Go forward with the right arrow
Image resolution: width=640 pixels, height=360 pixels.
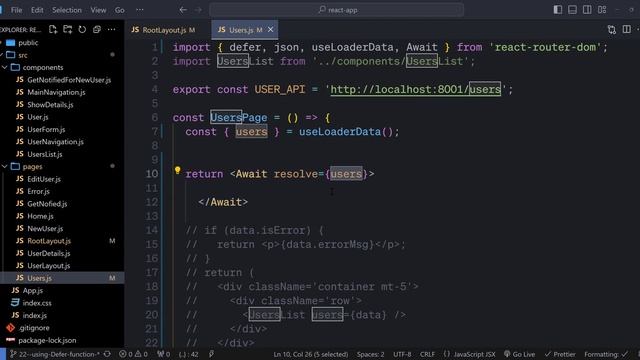point(198,10)
